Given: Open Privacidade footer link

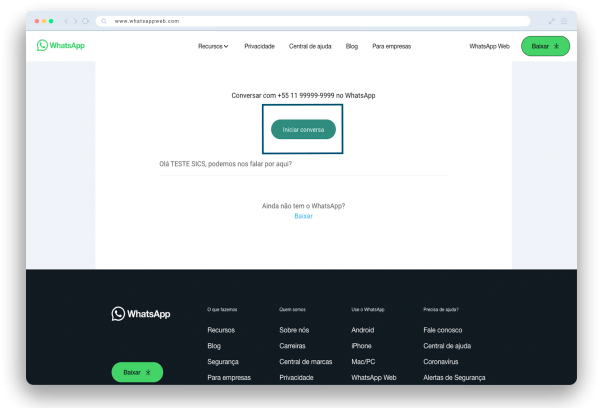Looking at the screenshot, I should [296, 378].
